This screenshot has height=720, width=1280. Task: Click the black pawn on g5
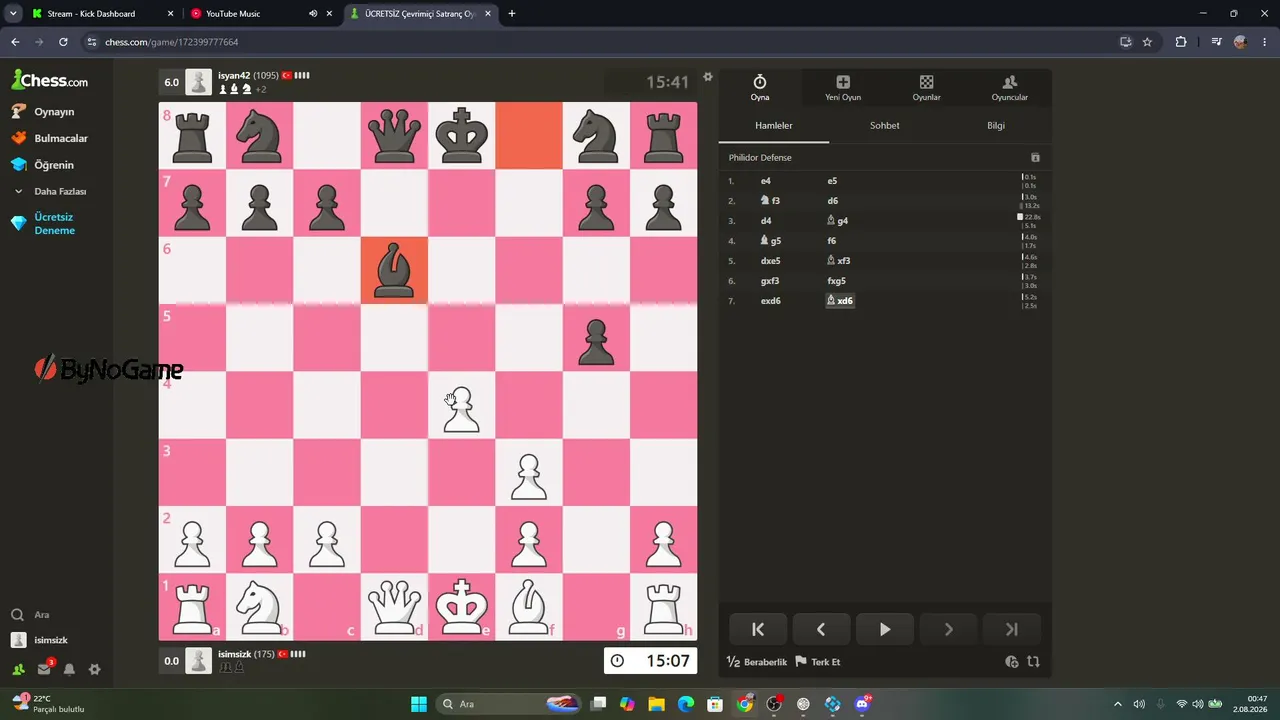pos(596,340)
